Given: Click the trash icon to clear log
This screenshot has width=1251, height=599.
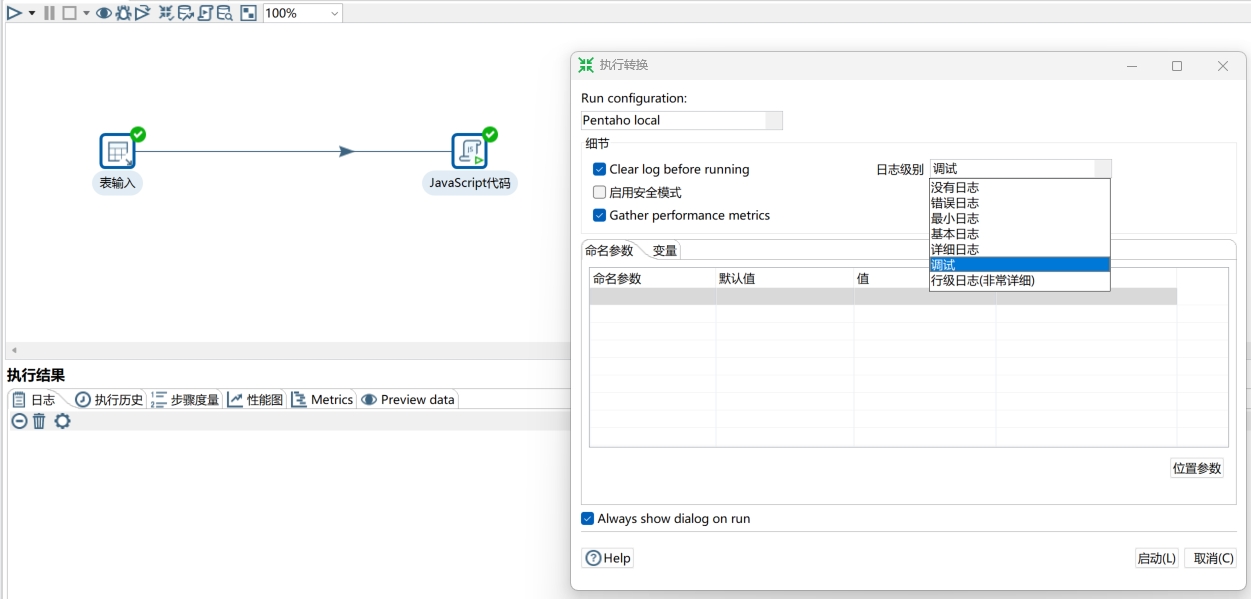Looking at the screenshot, I should [40, 421].
